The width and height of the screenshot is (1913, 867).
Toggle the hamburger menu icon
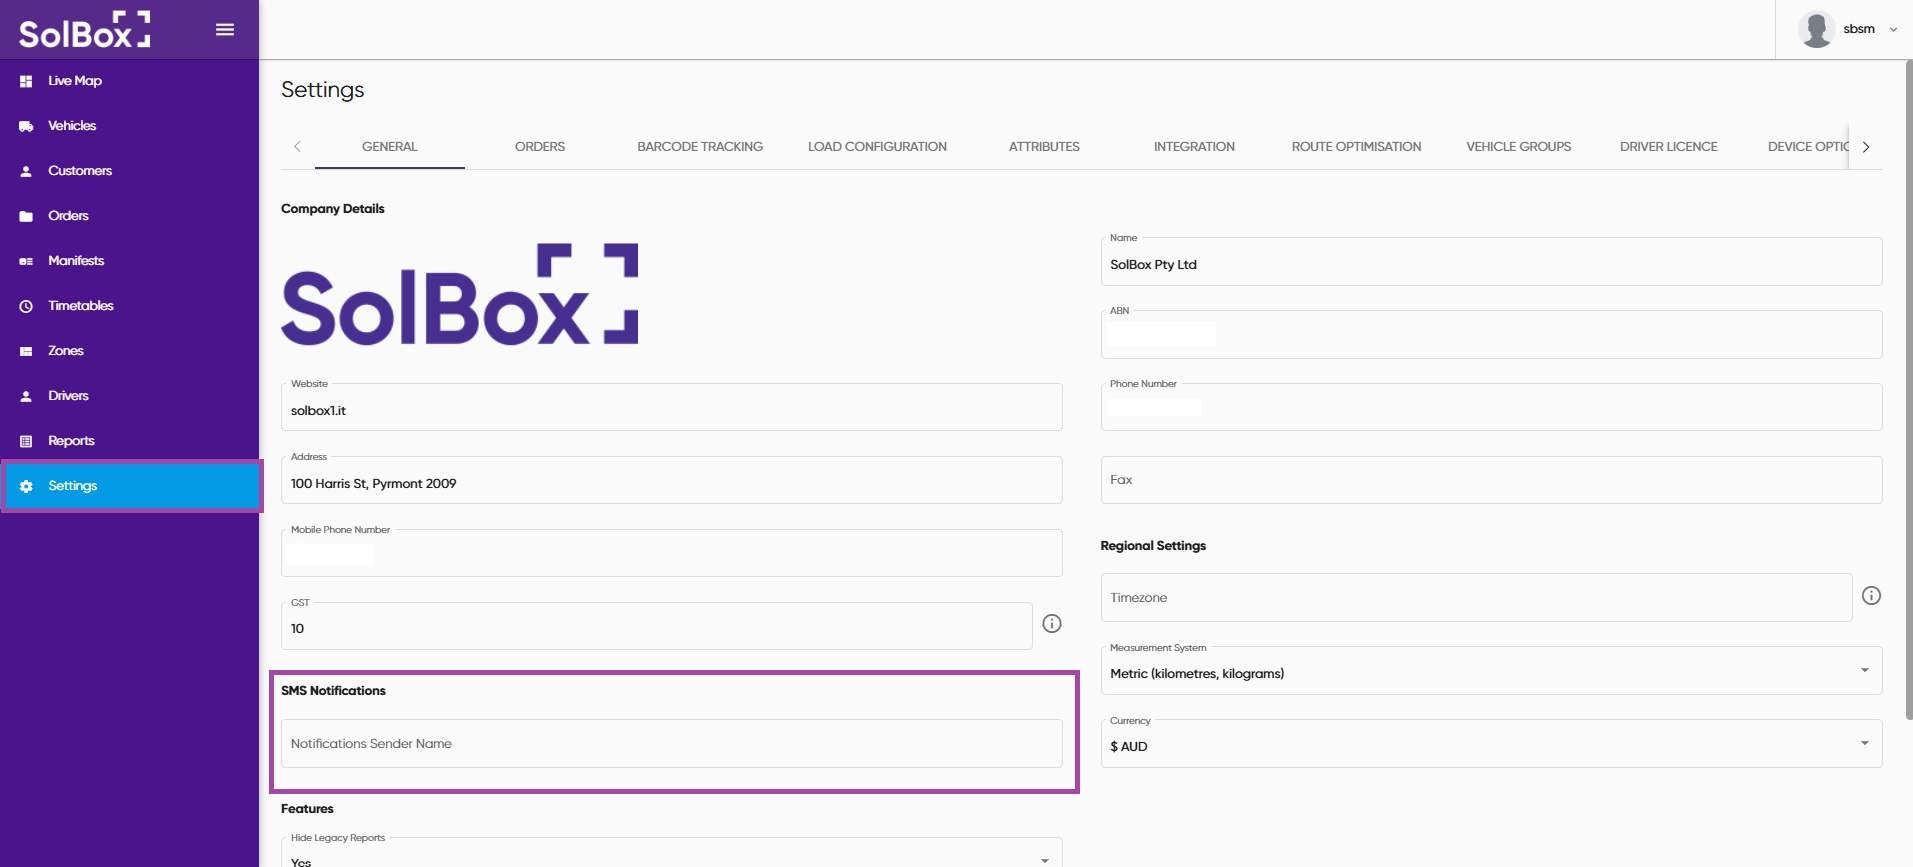(225, 30)
